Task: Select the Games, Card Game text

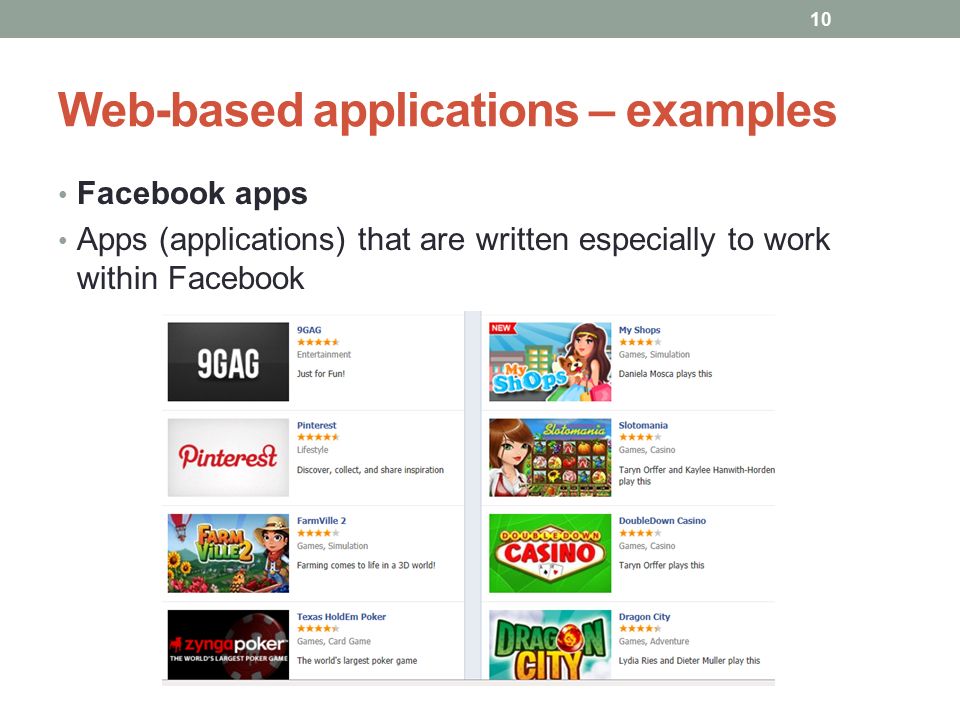Action: (334, 642)
